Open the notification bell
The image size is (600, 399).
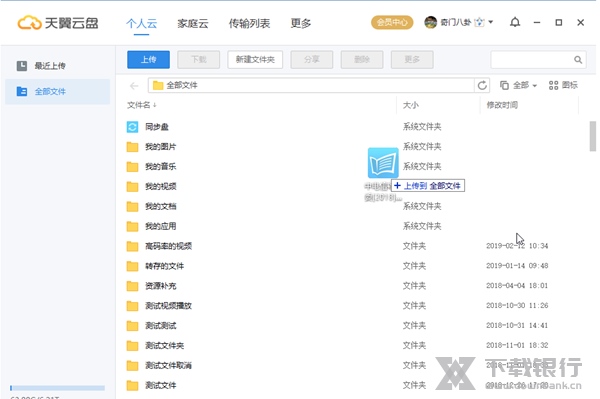click(515, 23)
